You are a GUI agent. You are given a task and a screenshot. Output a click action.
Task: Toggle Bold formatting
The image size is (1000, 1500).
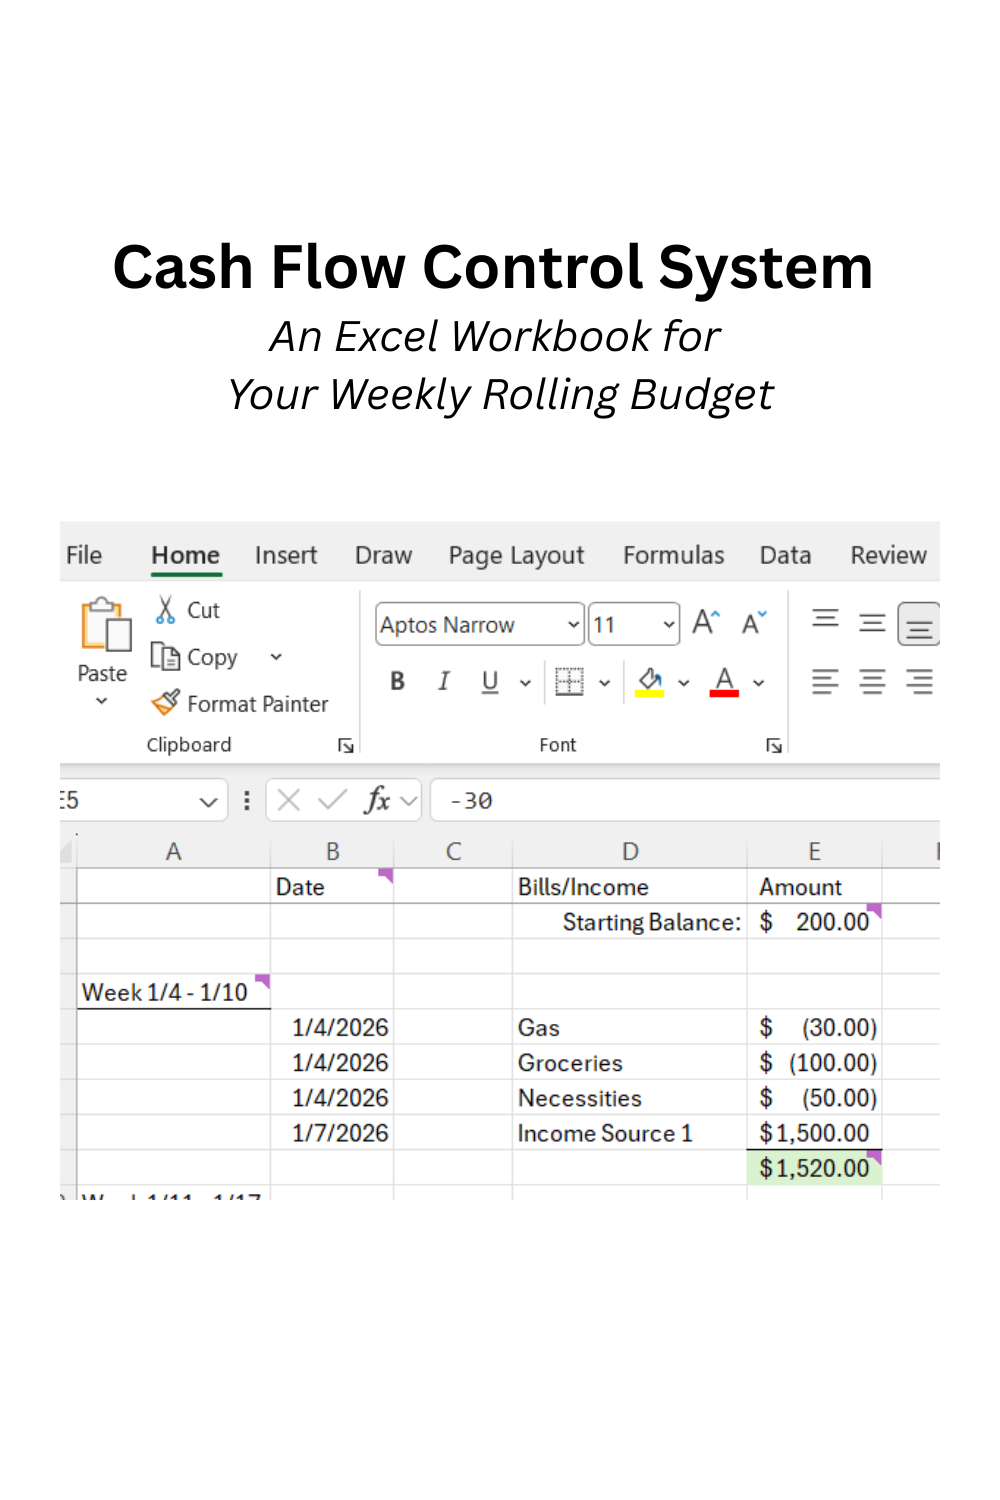point(397,682)
